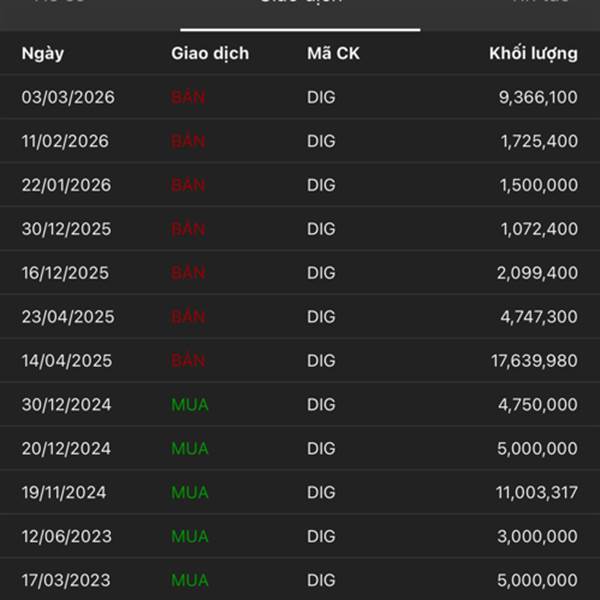Open the 16/12/2025 sell transaction date
600x600 pixels.
pos(66,273)
